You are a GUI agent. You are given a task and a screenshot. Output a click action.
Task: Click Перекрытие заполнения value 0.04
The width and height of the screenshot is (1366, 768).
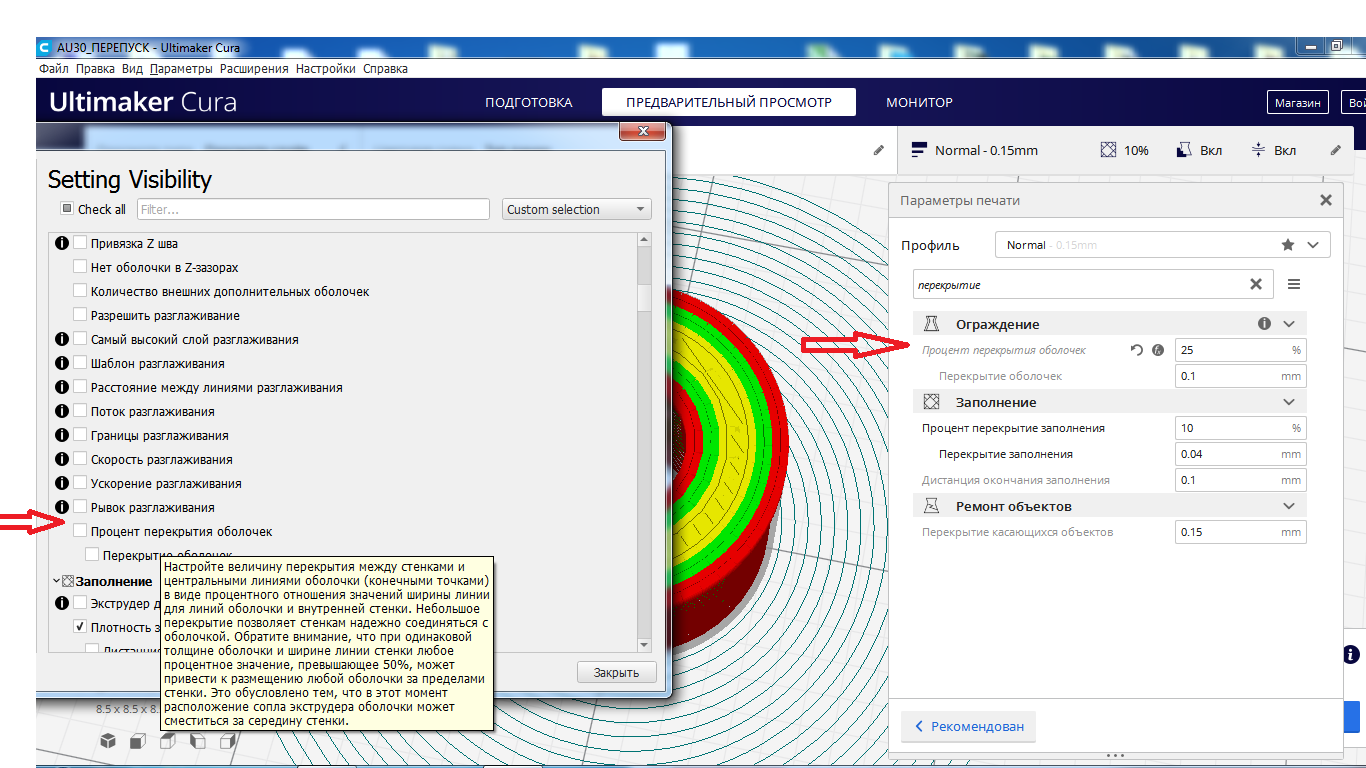(x=1240, y=454)
